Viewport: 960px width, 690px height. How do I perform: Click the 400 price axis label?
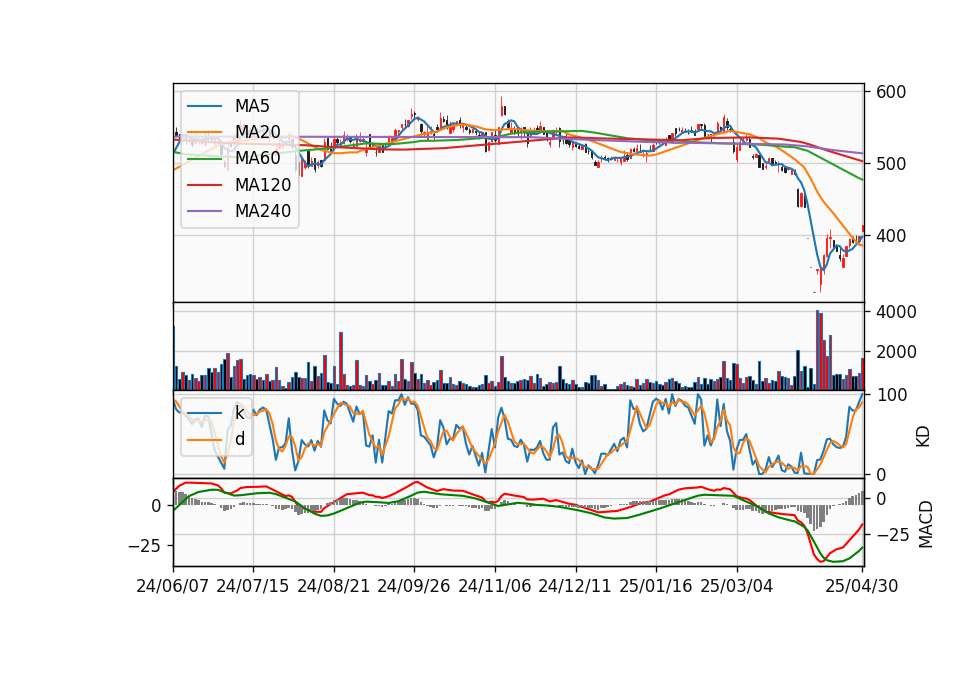[891, 236]
